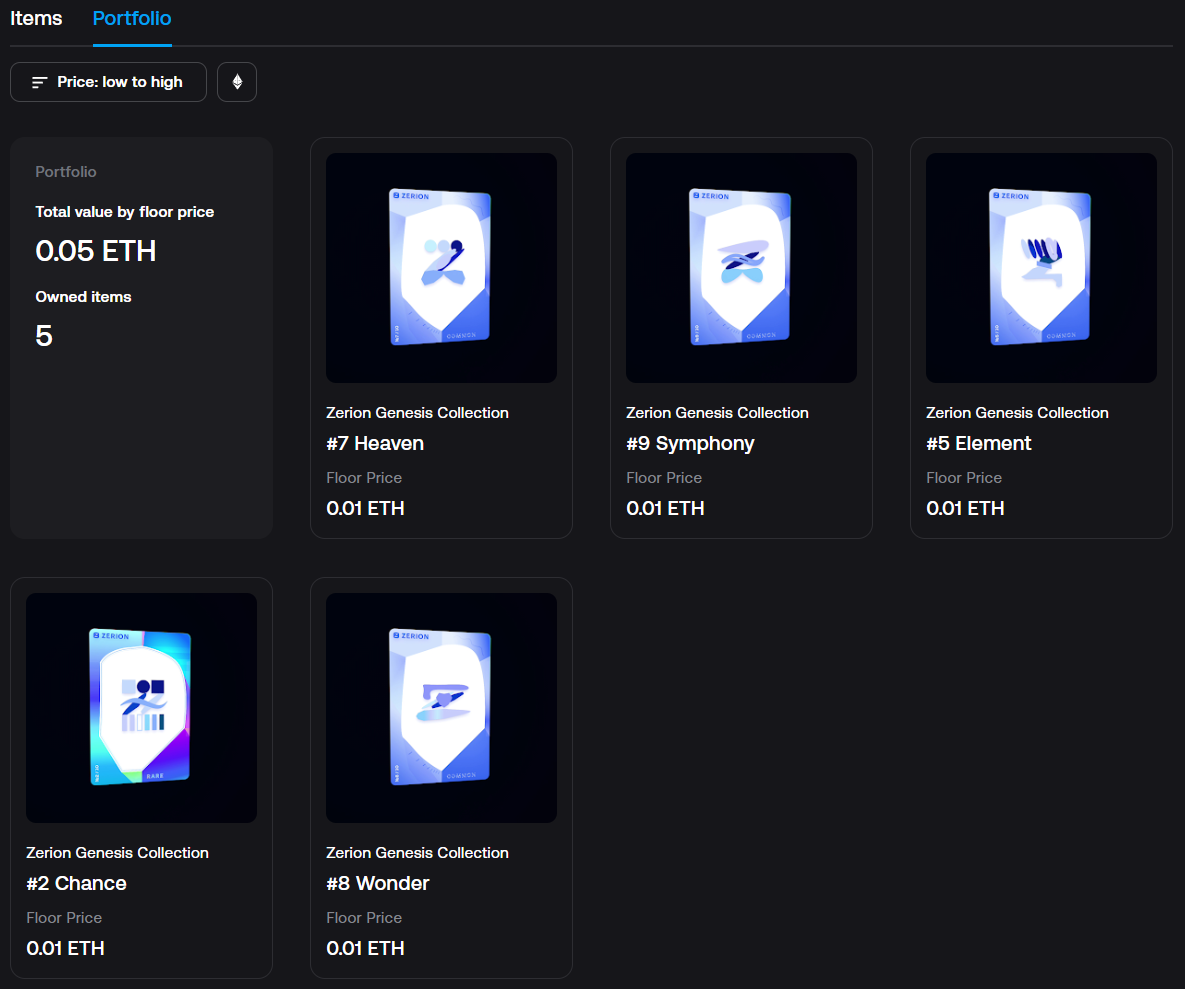Open the rare #2 Chance NFT card
The height and width of the screenshot is (989, 1185).
pyautogui.click(x=141, y=707)
